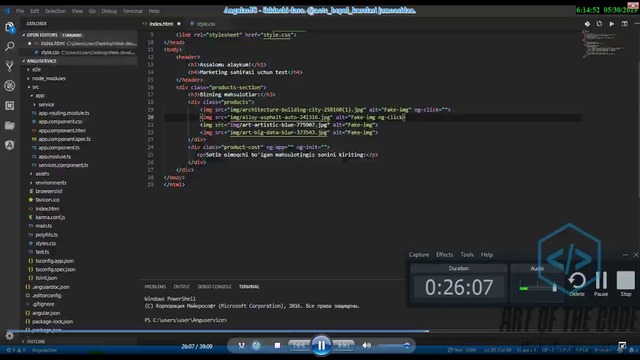Switch to the Output panel tab
The height and width of the screenshot is (360, 640).
[x=182, y=287]
